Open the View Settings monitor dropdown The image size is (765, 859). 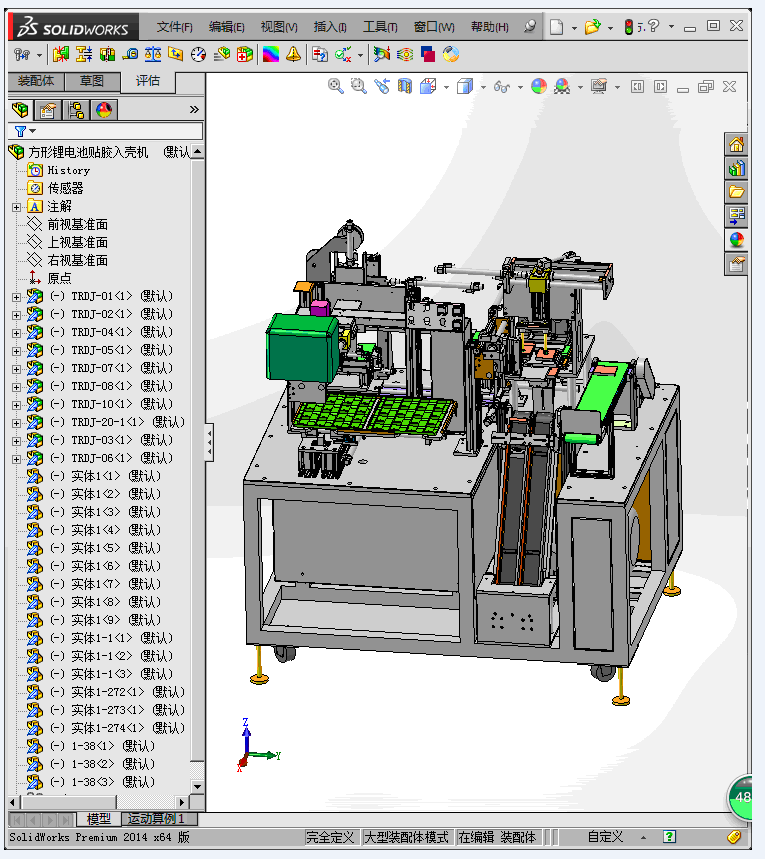tap(618, 87)
